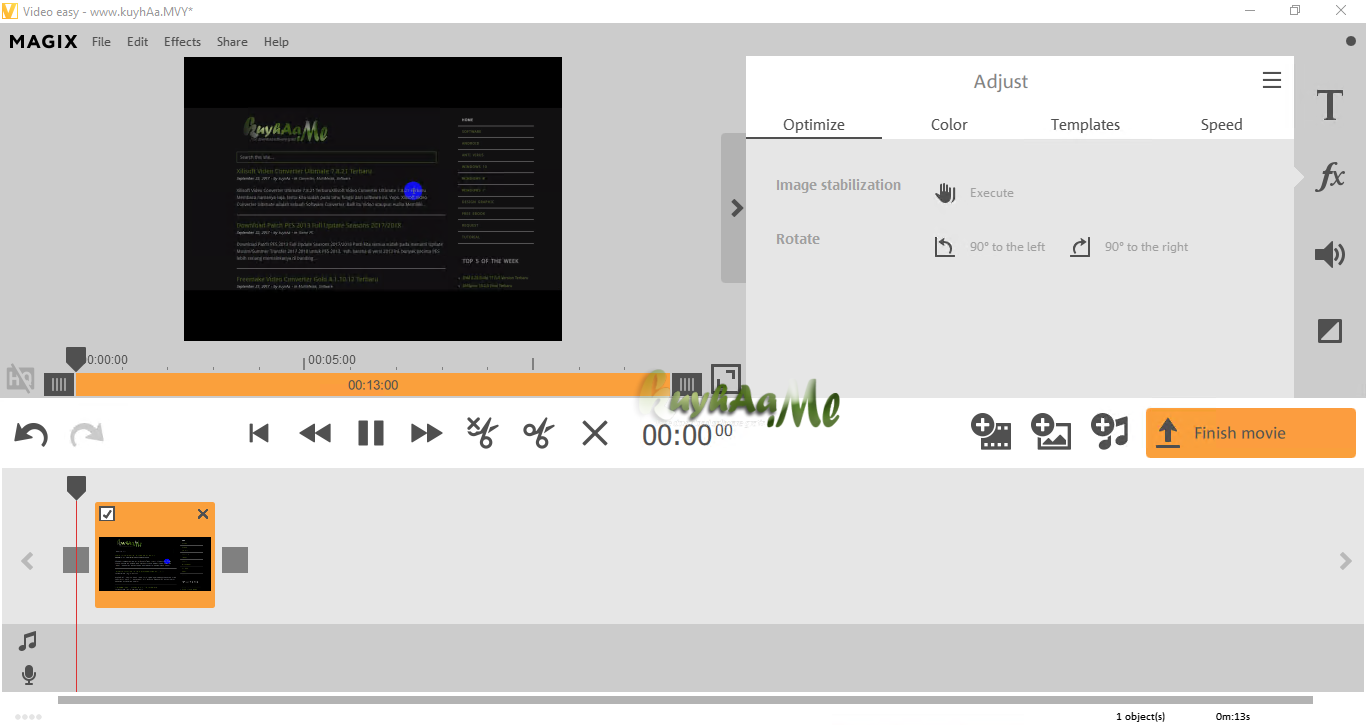Screen dimensions: 1366x728
Task: Click the right range handle on orange bar
Action: point(686,385)
